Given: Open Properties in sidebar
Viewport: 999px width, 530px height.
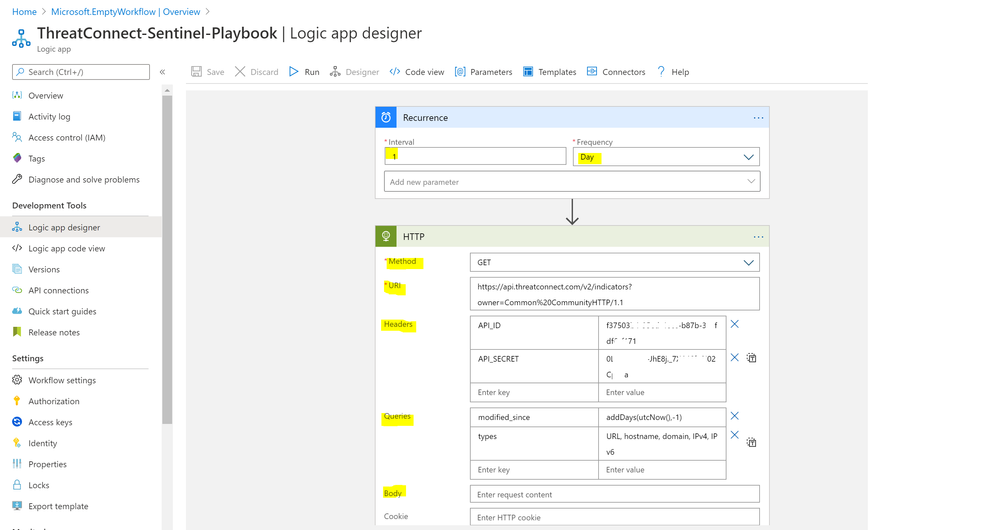Looking at the screenshot, I should tap(47, 464).
